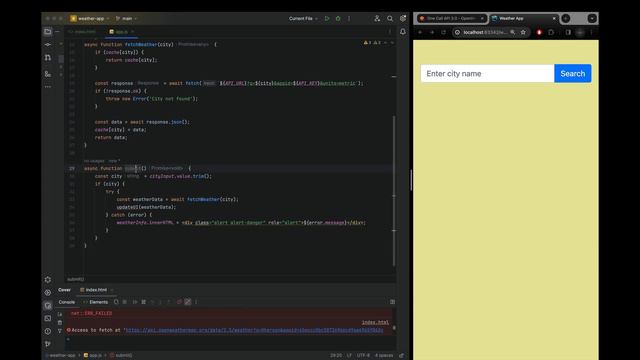Image resolution: width=640 pixels, height=360 pixels.
Task: Click the browser reload button
Action: [x=443, y=32]
